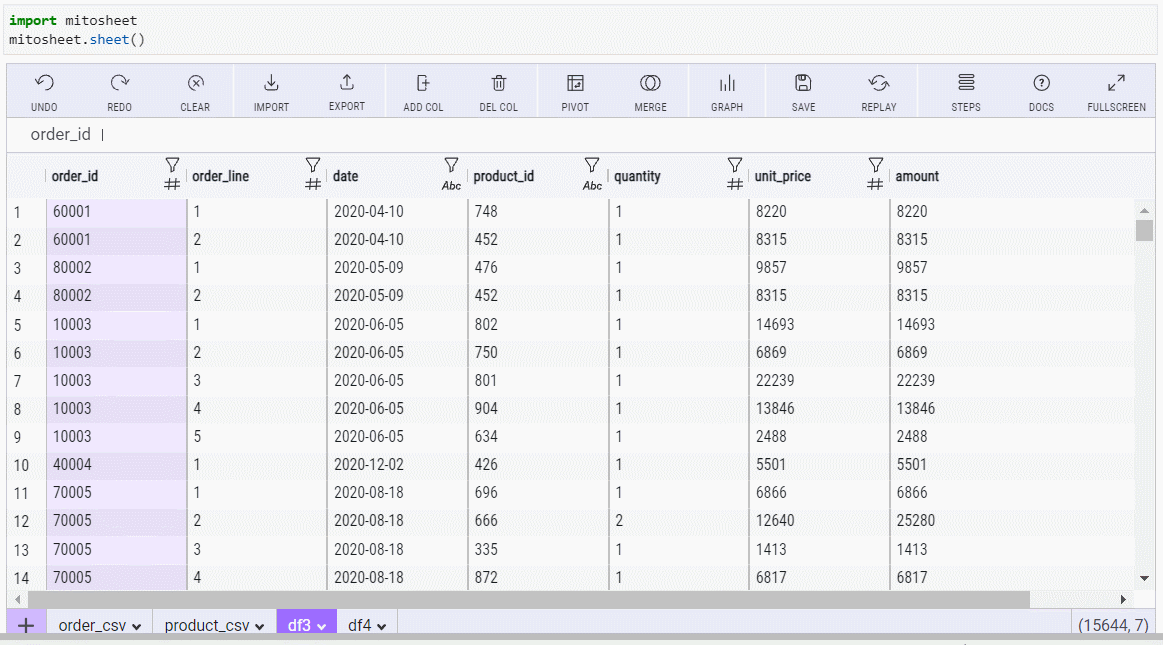This screenshot has height=645, width=1163.
Task: Click the Export icon
Action: (347, 83)
